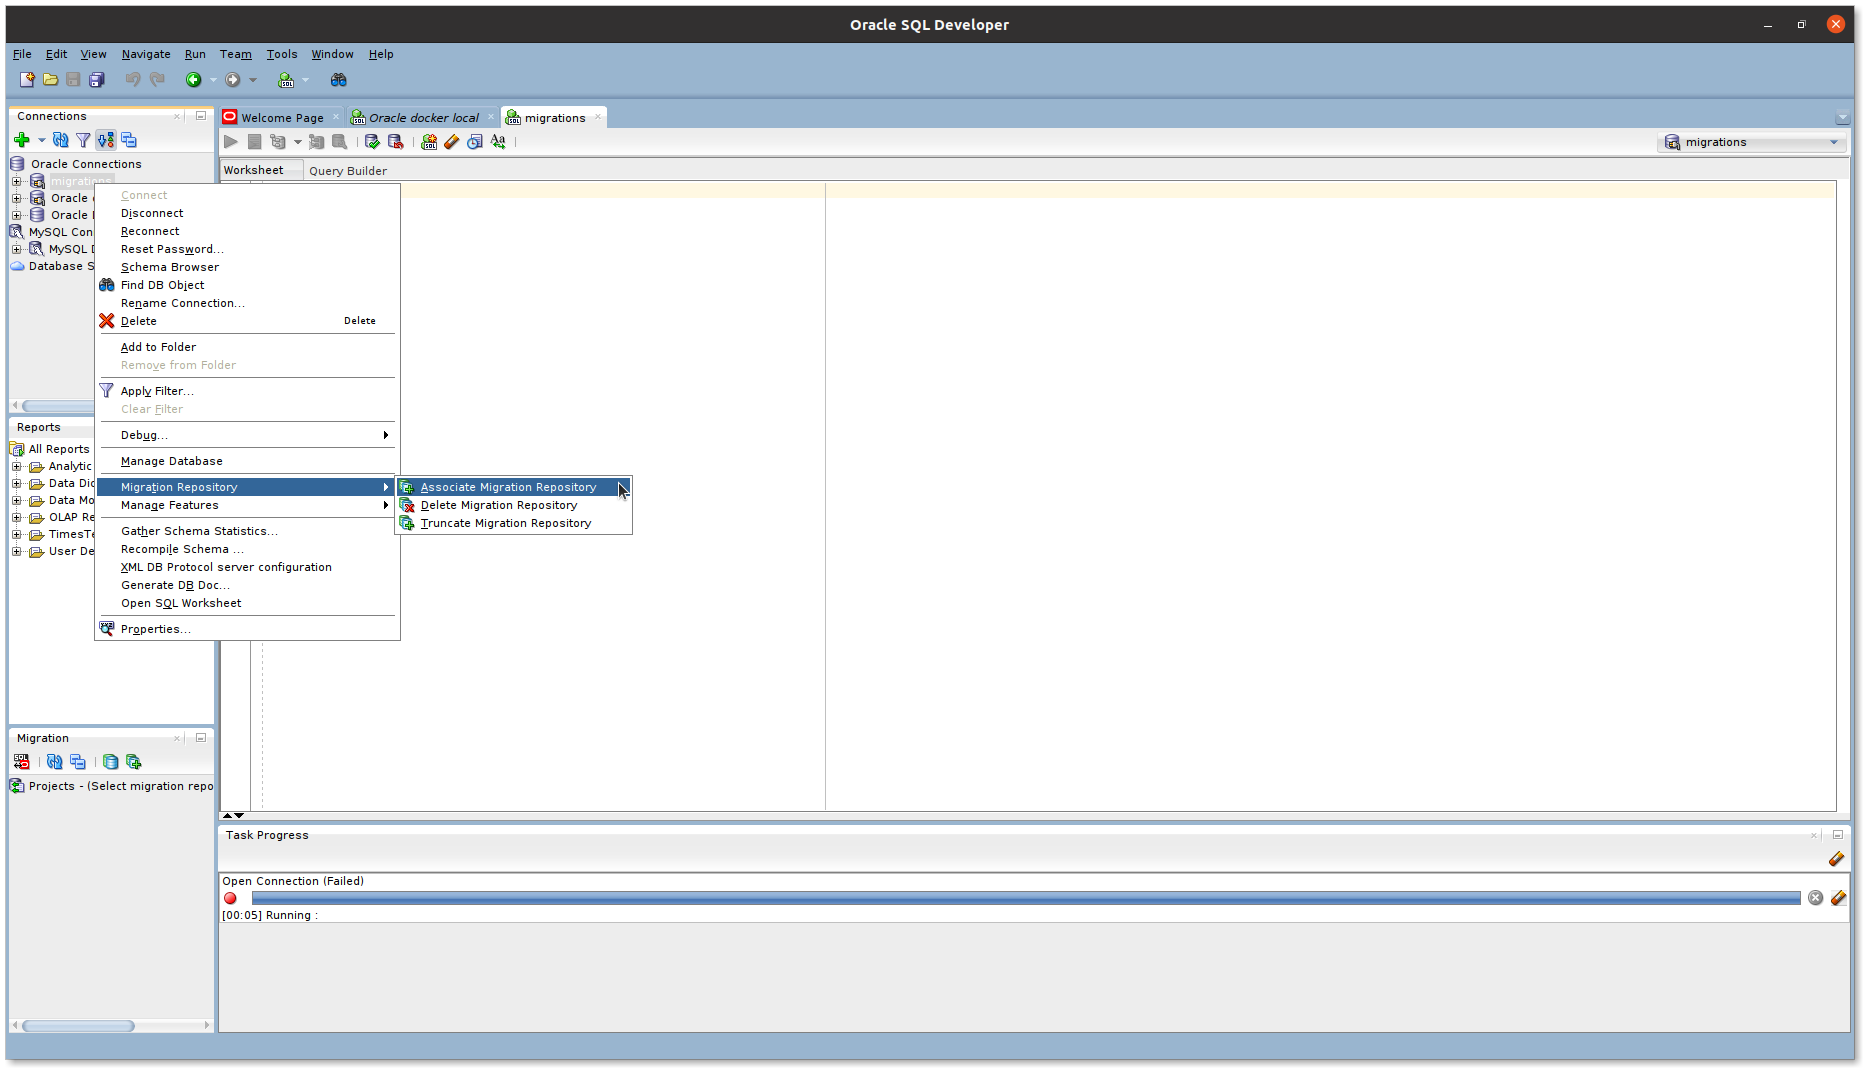Open the Tools menu
Screen dimensions: 1864x1069
coord(281,54)
